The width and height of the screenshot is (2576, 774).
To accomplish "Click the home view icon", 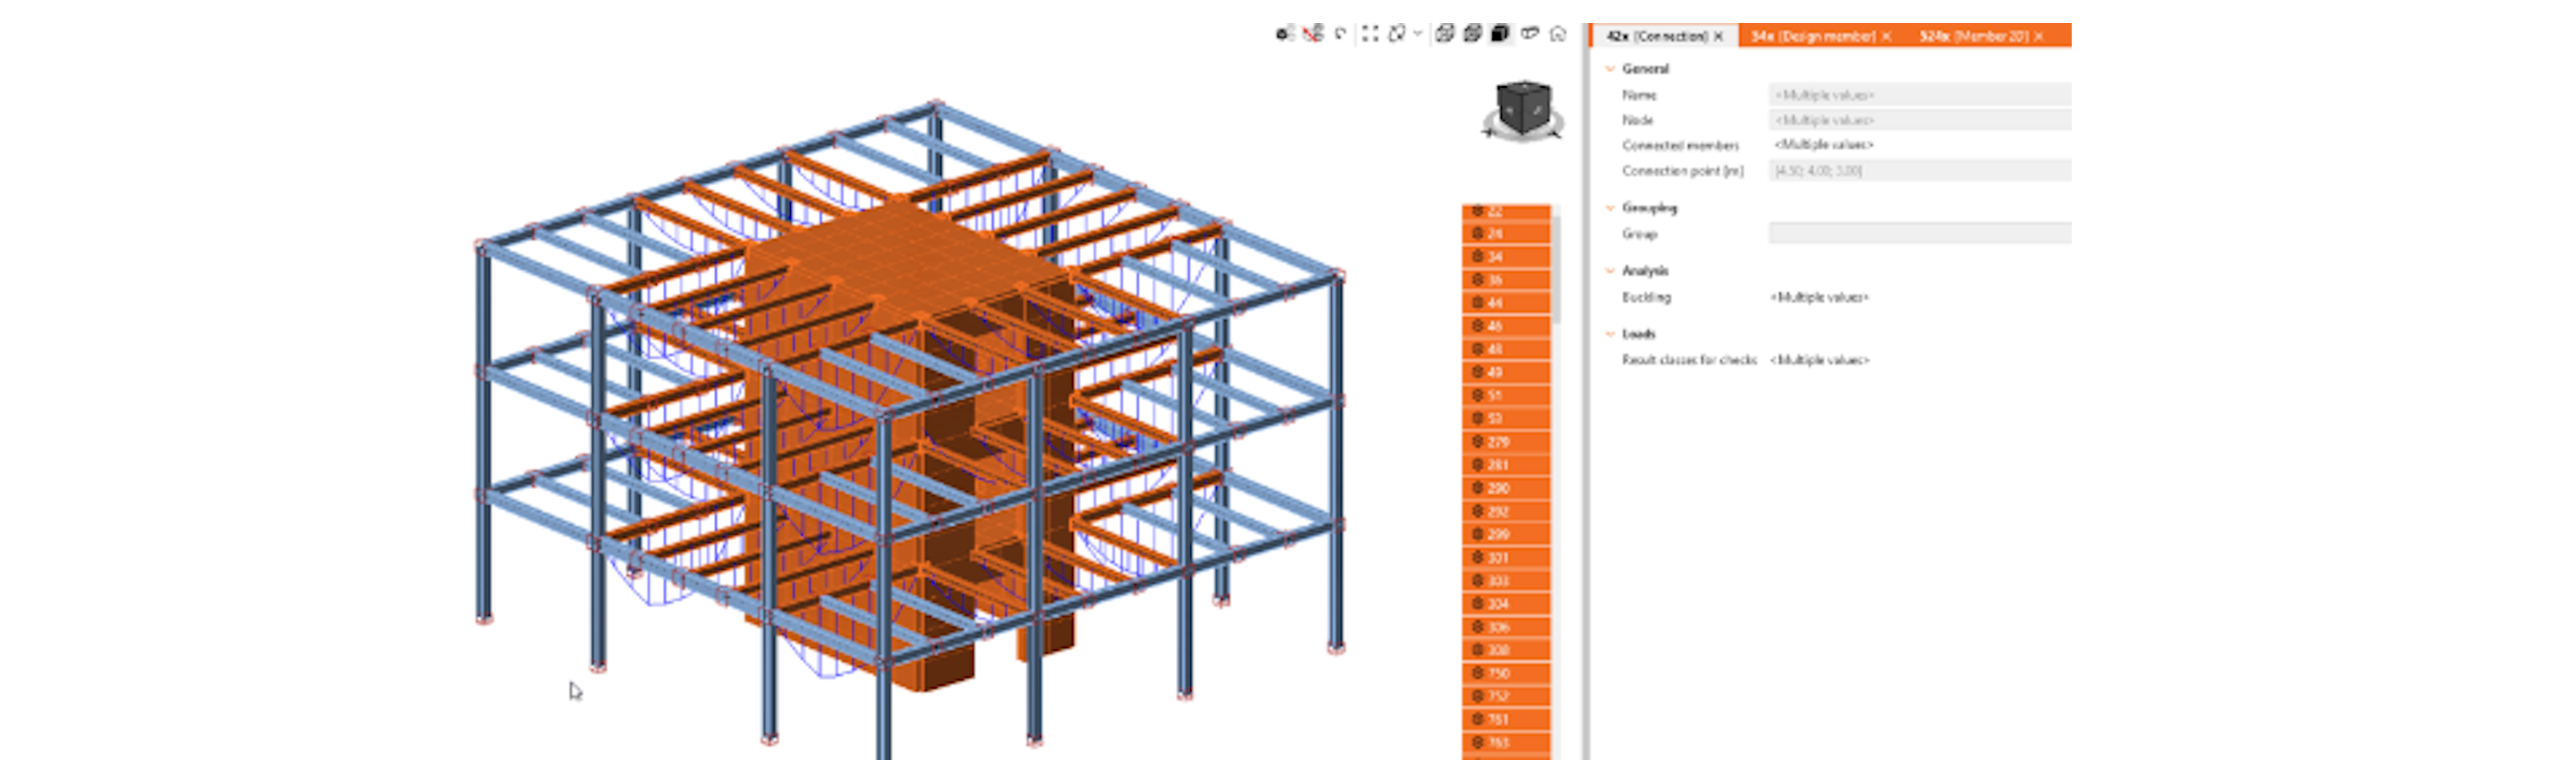I will (x=1557, y=34).
